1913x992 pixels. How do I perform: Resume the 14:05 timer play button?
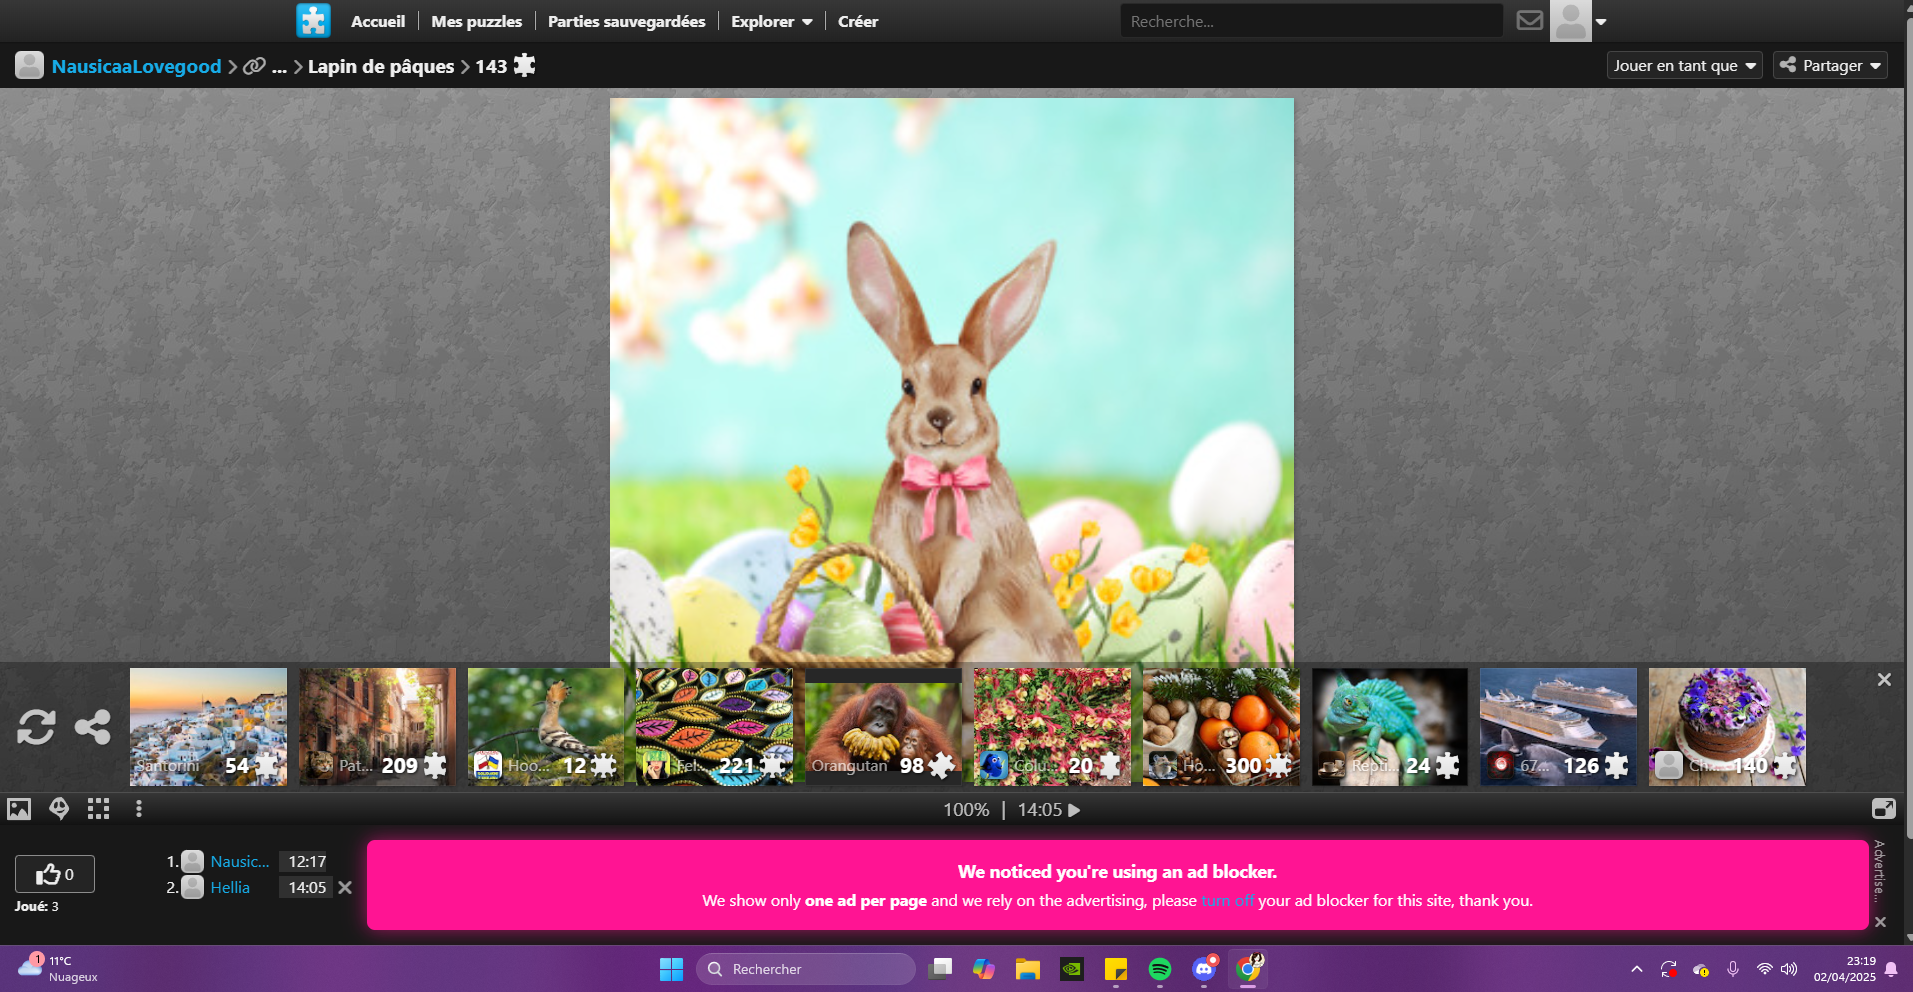[1075, 810]
